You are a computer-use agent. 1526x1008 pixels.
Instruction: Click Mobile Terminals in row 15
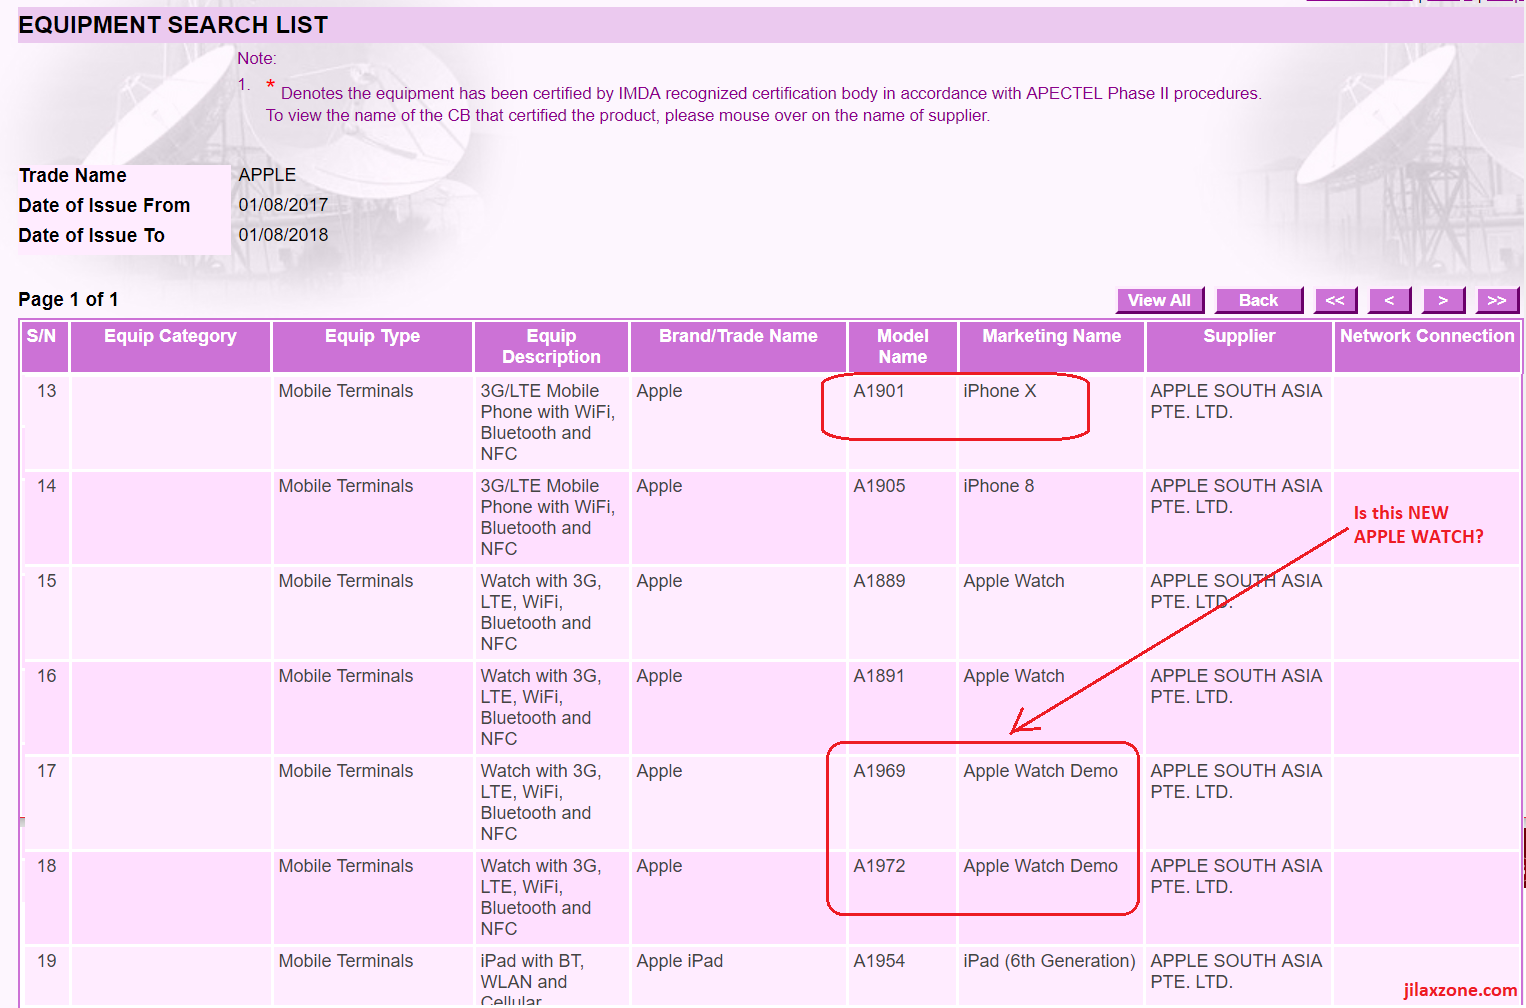click(x=346, y=581)
